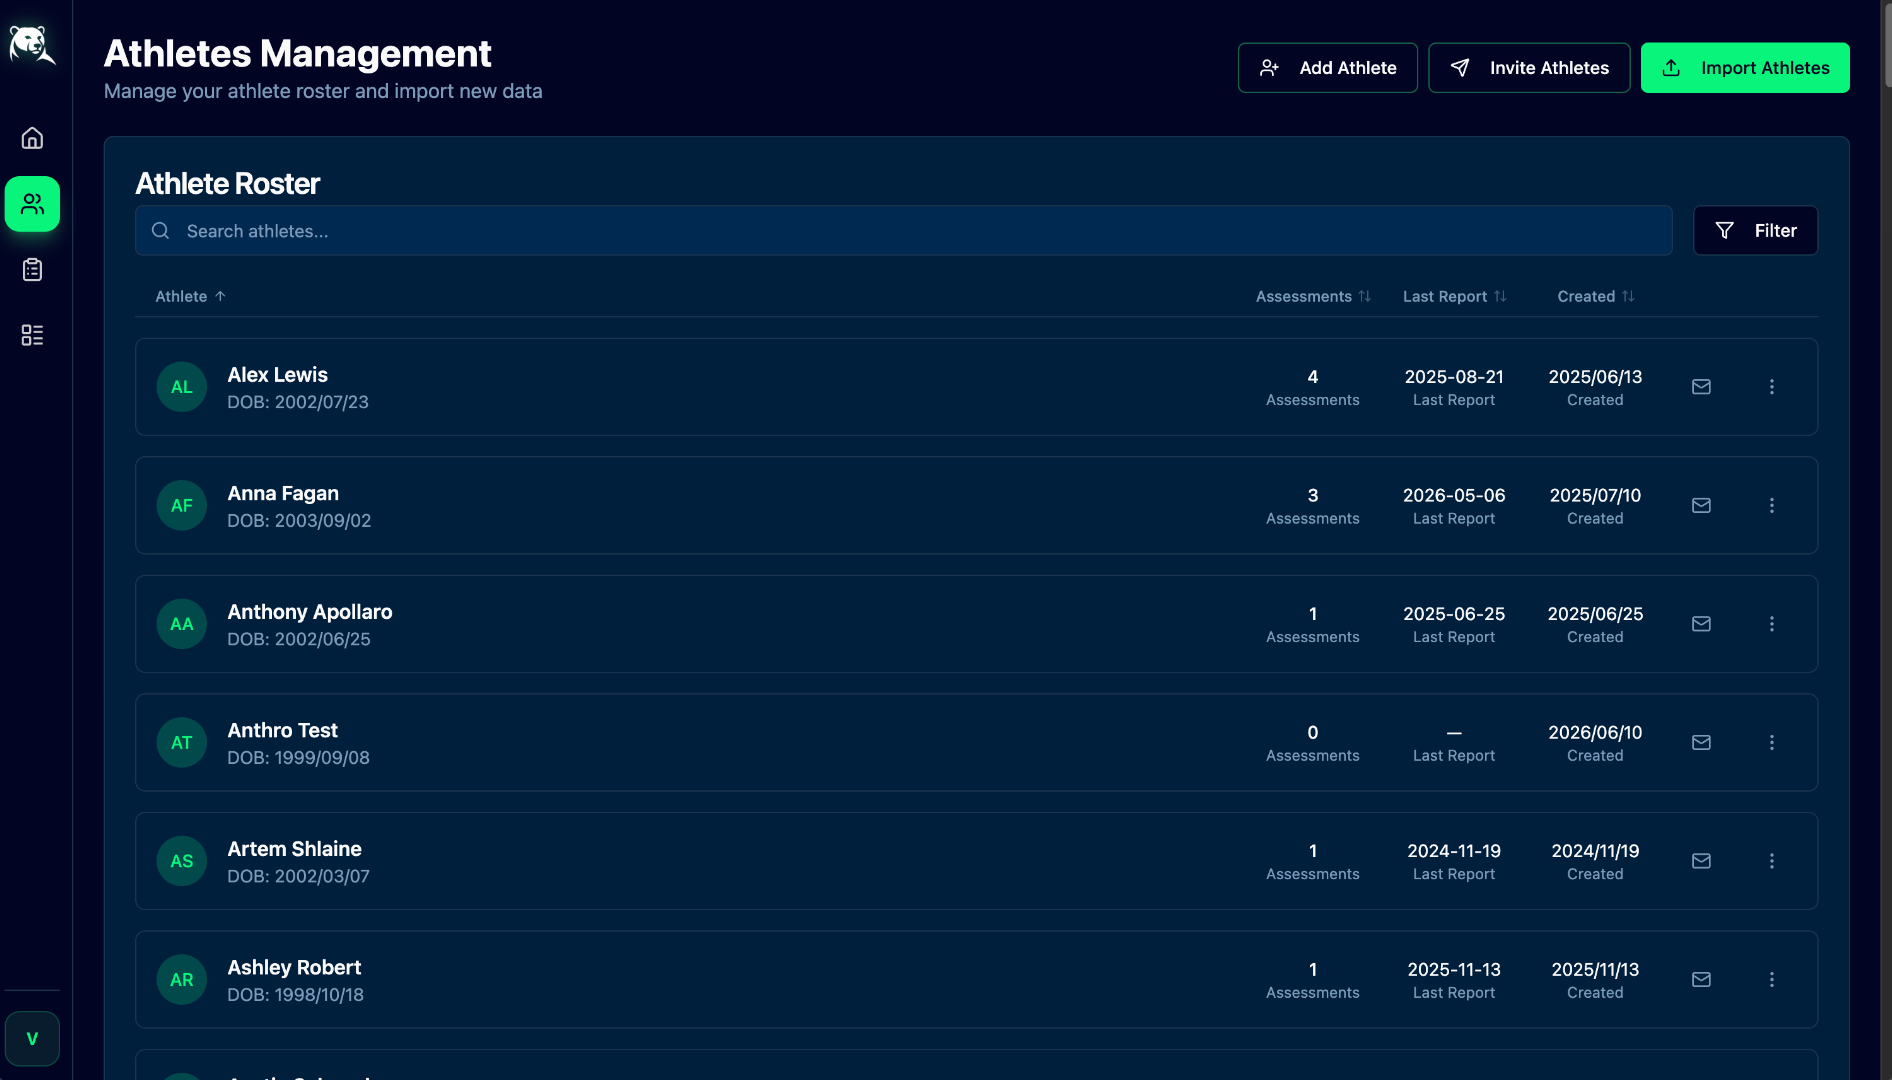Open the Filter button
Image resolution: width=1892 pixels, height=1080 pixels.
(x=1755, y=231)
